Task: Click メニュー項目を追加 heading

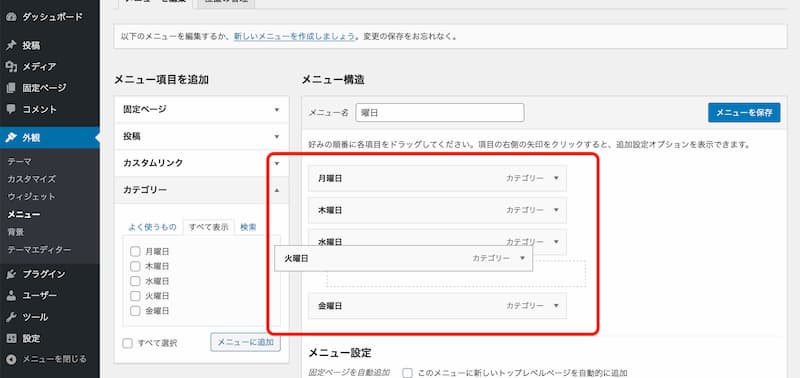Action: pyautogui.click(x=161, y=80)
